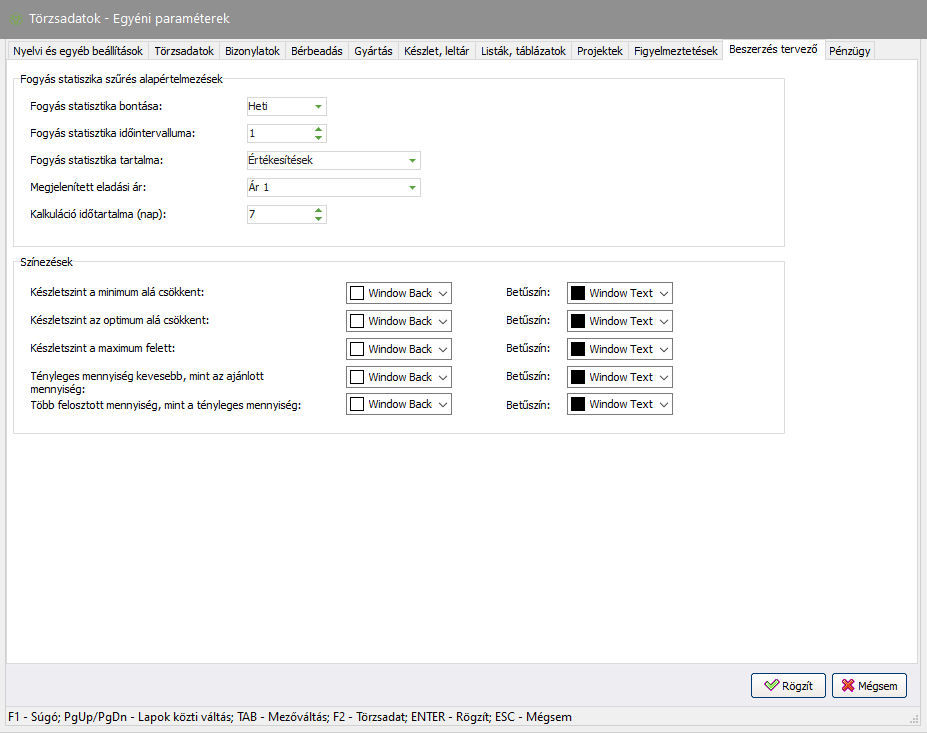Screen dimensions: 927x733
Task: Open Fogyás statisztika bontása dropdown
Action: point(318,107)
